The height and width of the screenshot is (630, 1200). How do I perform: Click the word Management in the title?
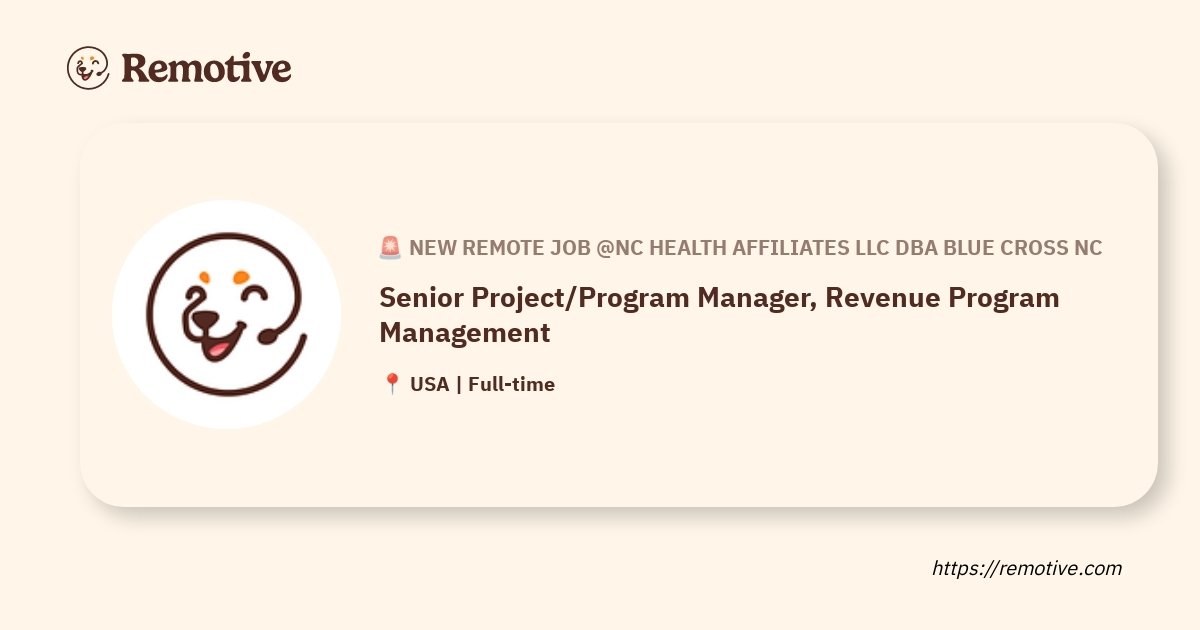point(465,332)
